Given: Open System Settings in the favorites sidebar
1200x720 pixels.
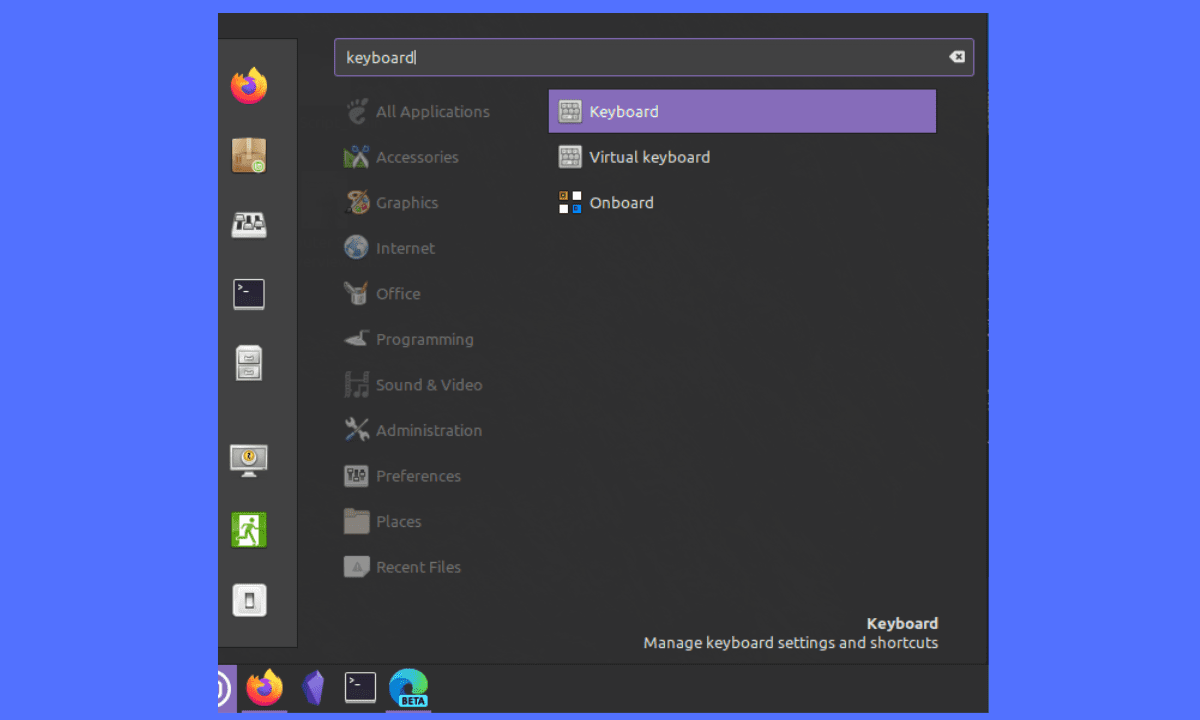Looking at the screenshot, I should click(x=249, y=225).
